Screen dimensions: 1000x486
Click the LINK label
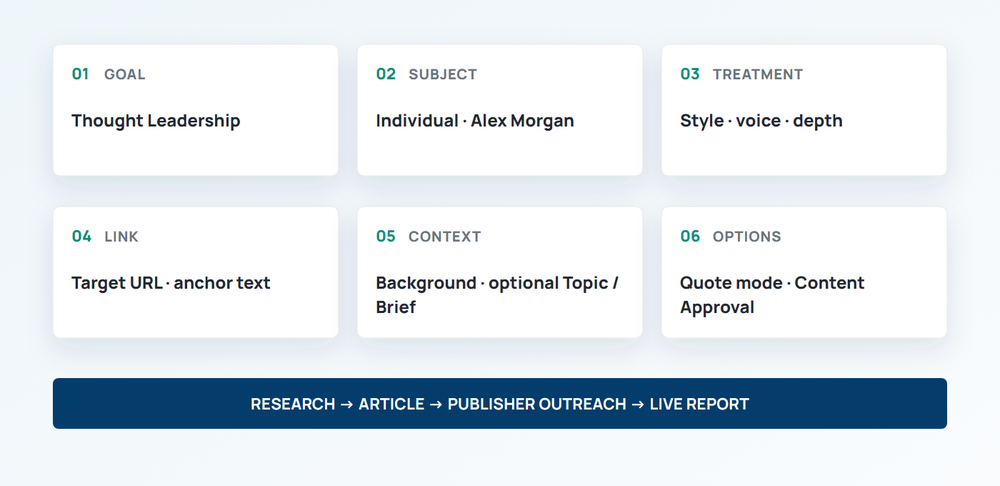coord(121,237)
